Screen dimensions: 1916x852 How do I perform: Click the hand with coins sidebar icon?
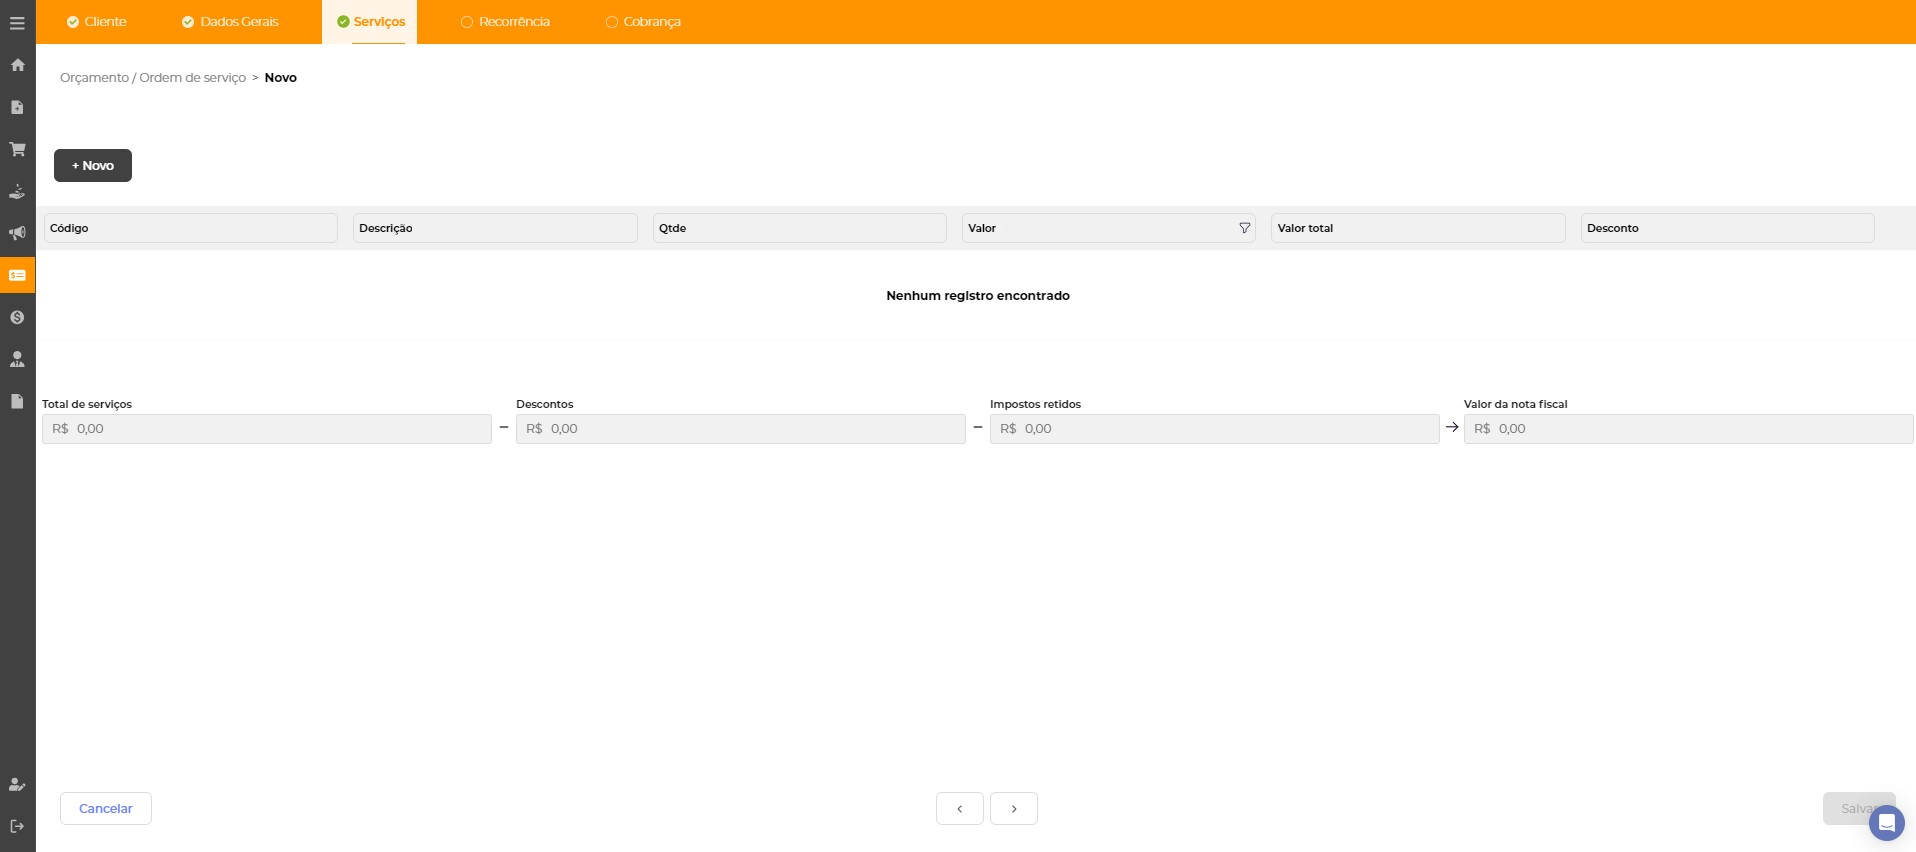(x=17, y=191)
